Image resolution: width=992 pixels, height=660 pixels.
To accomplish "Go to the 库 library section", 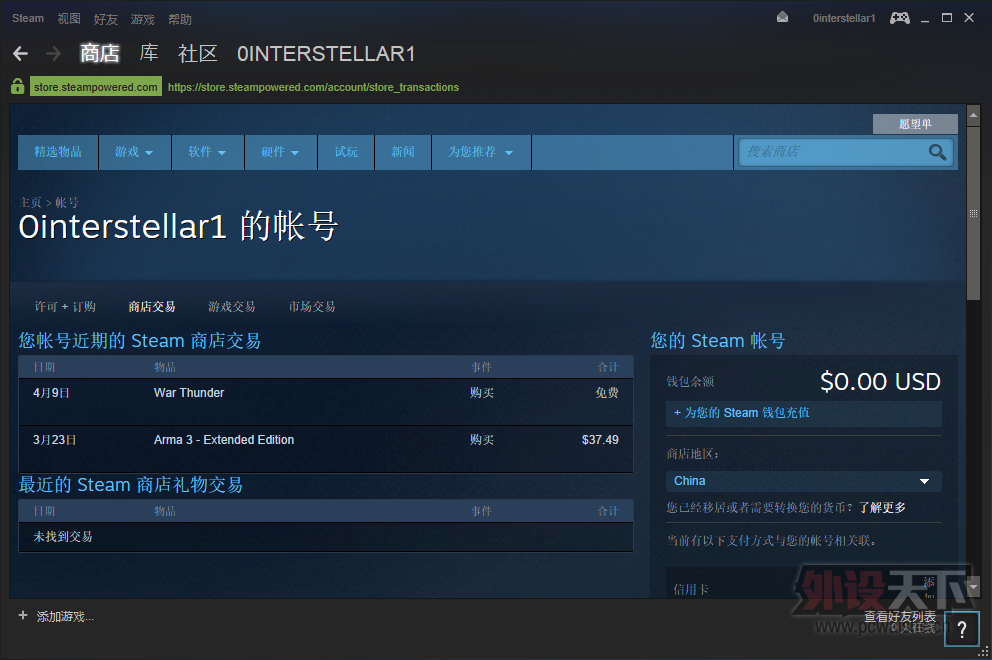I will (x=149, y=54).
